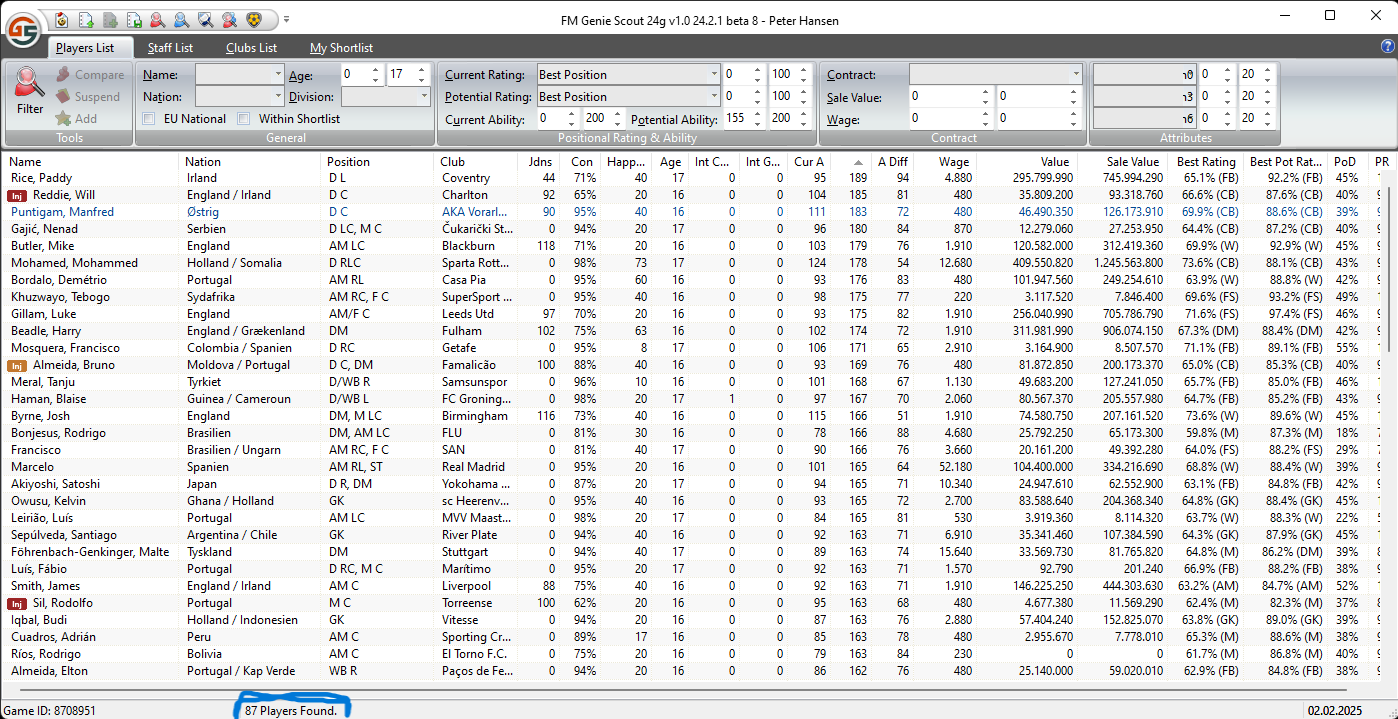The image size is (1398, 719).
Task: Click the blue person search quick-access icon
Action: [181, 19]
